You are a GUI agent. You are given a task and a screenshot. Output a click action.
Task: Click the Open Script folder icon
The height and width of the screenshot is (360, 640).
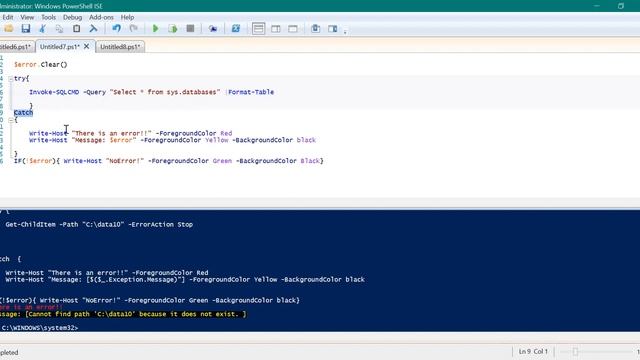coord(9,29)
